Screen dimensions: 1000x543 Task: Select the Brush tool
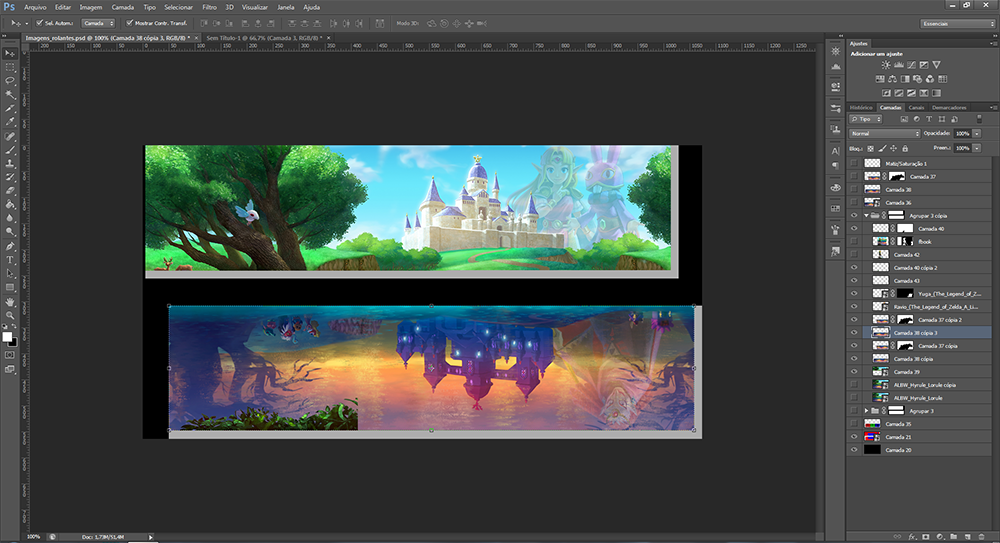10,150
